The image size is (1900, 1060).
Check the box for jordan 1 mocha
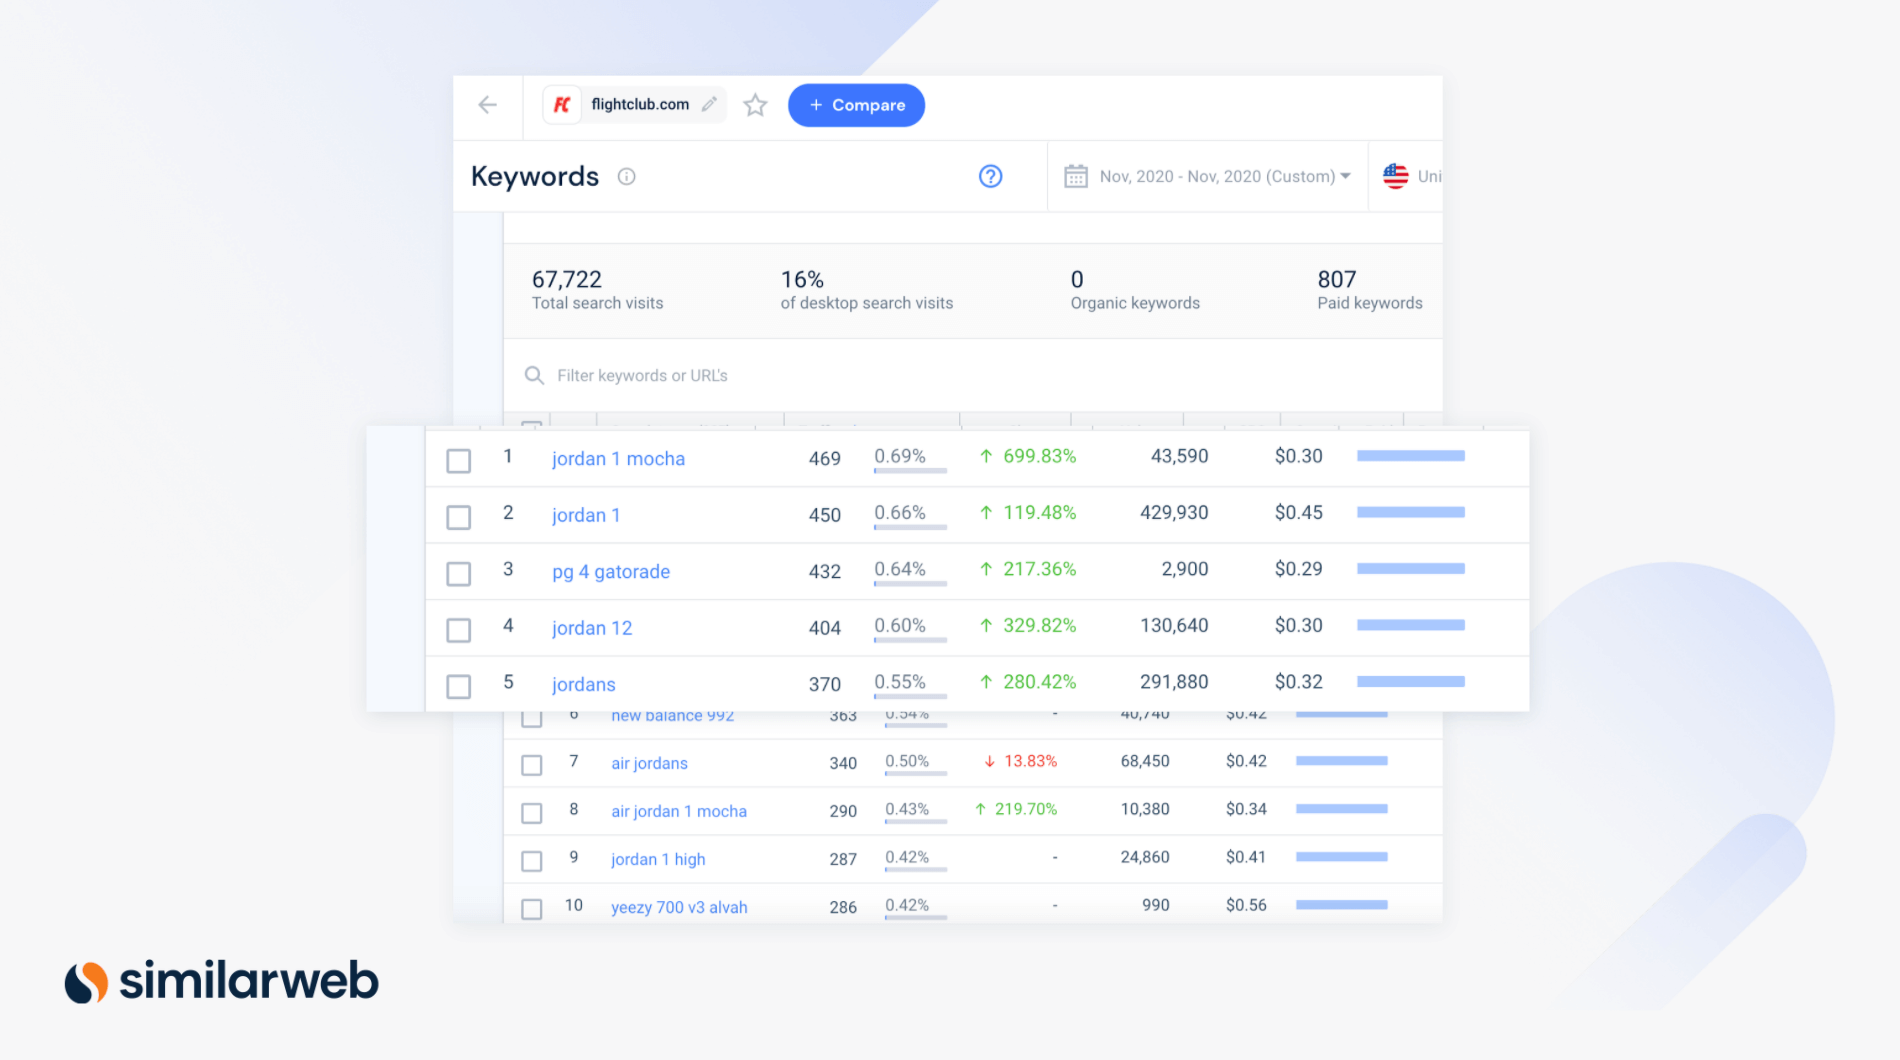click(458, 460)
